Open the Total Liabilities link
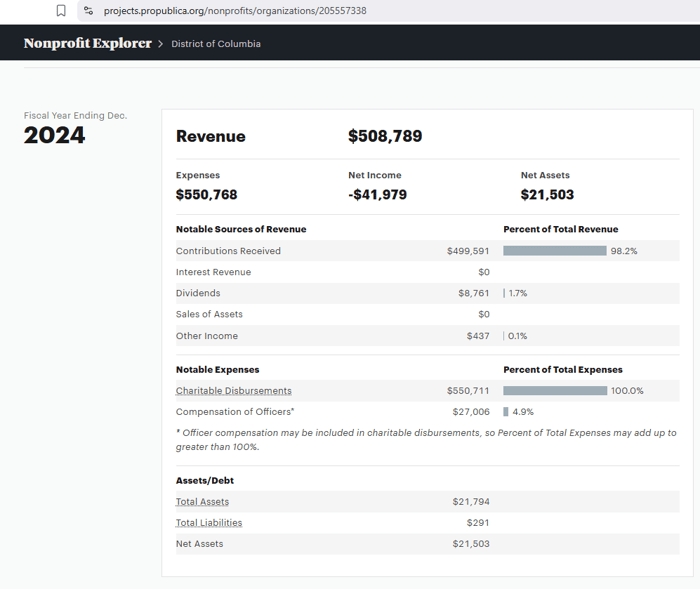700x589 pixels. pyautogui.click(x=209, y=523)
